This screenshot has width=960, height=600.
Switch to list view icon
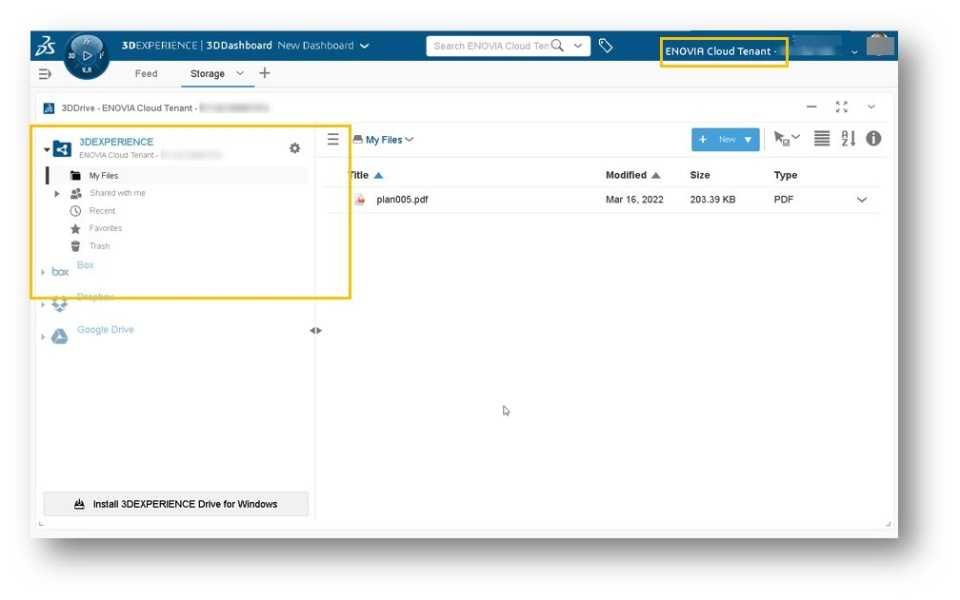[822, 138]
